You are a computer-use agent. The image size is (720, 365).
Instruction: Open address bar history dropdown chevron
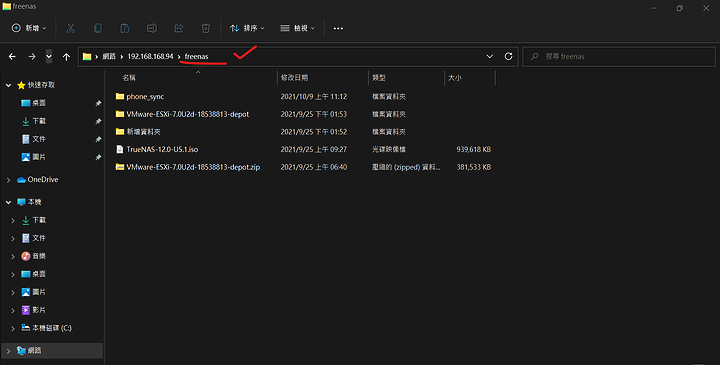489,56
